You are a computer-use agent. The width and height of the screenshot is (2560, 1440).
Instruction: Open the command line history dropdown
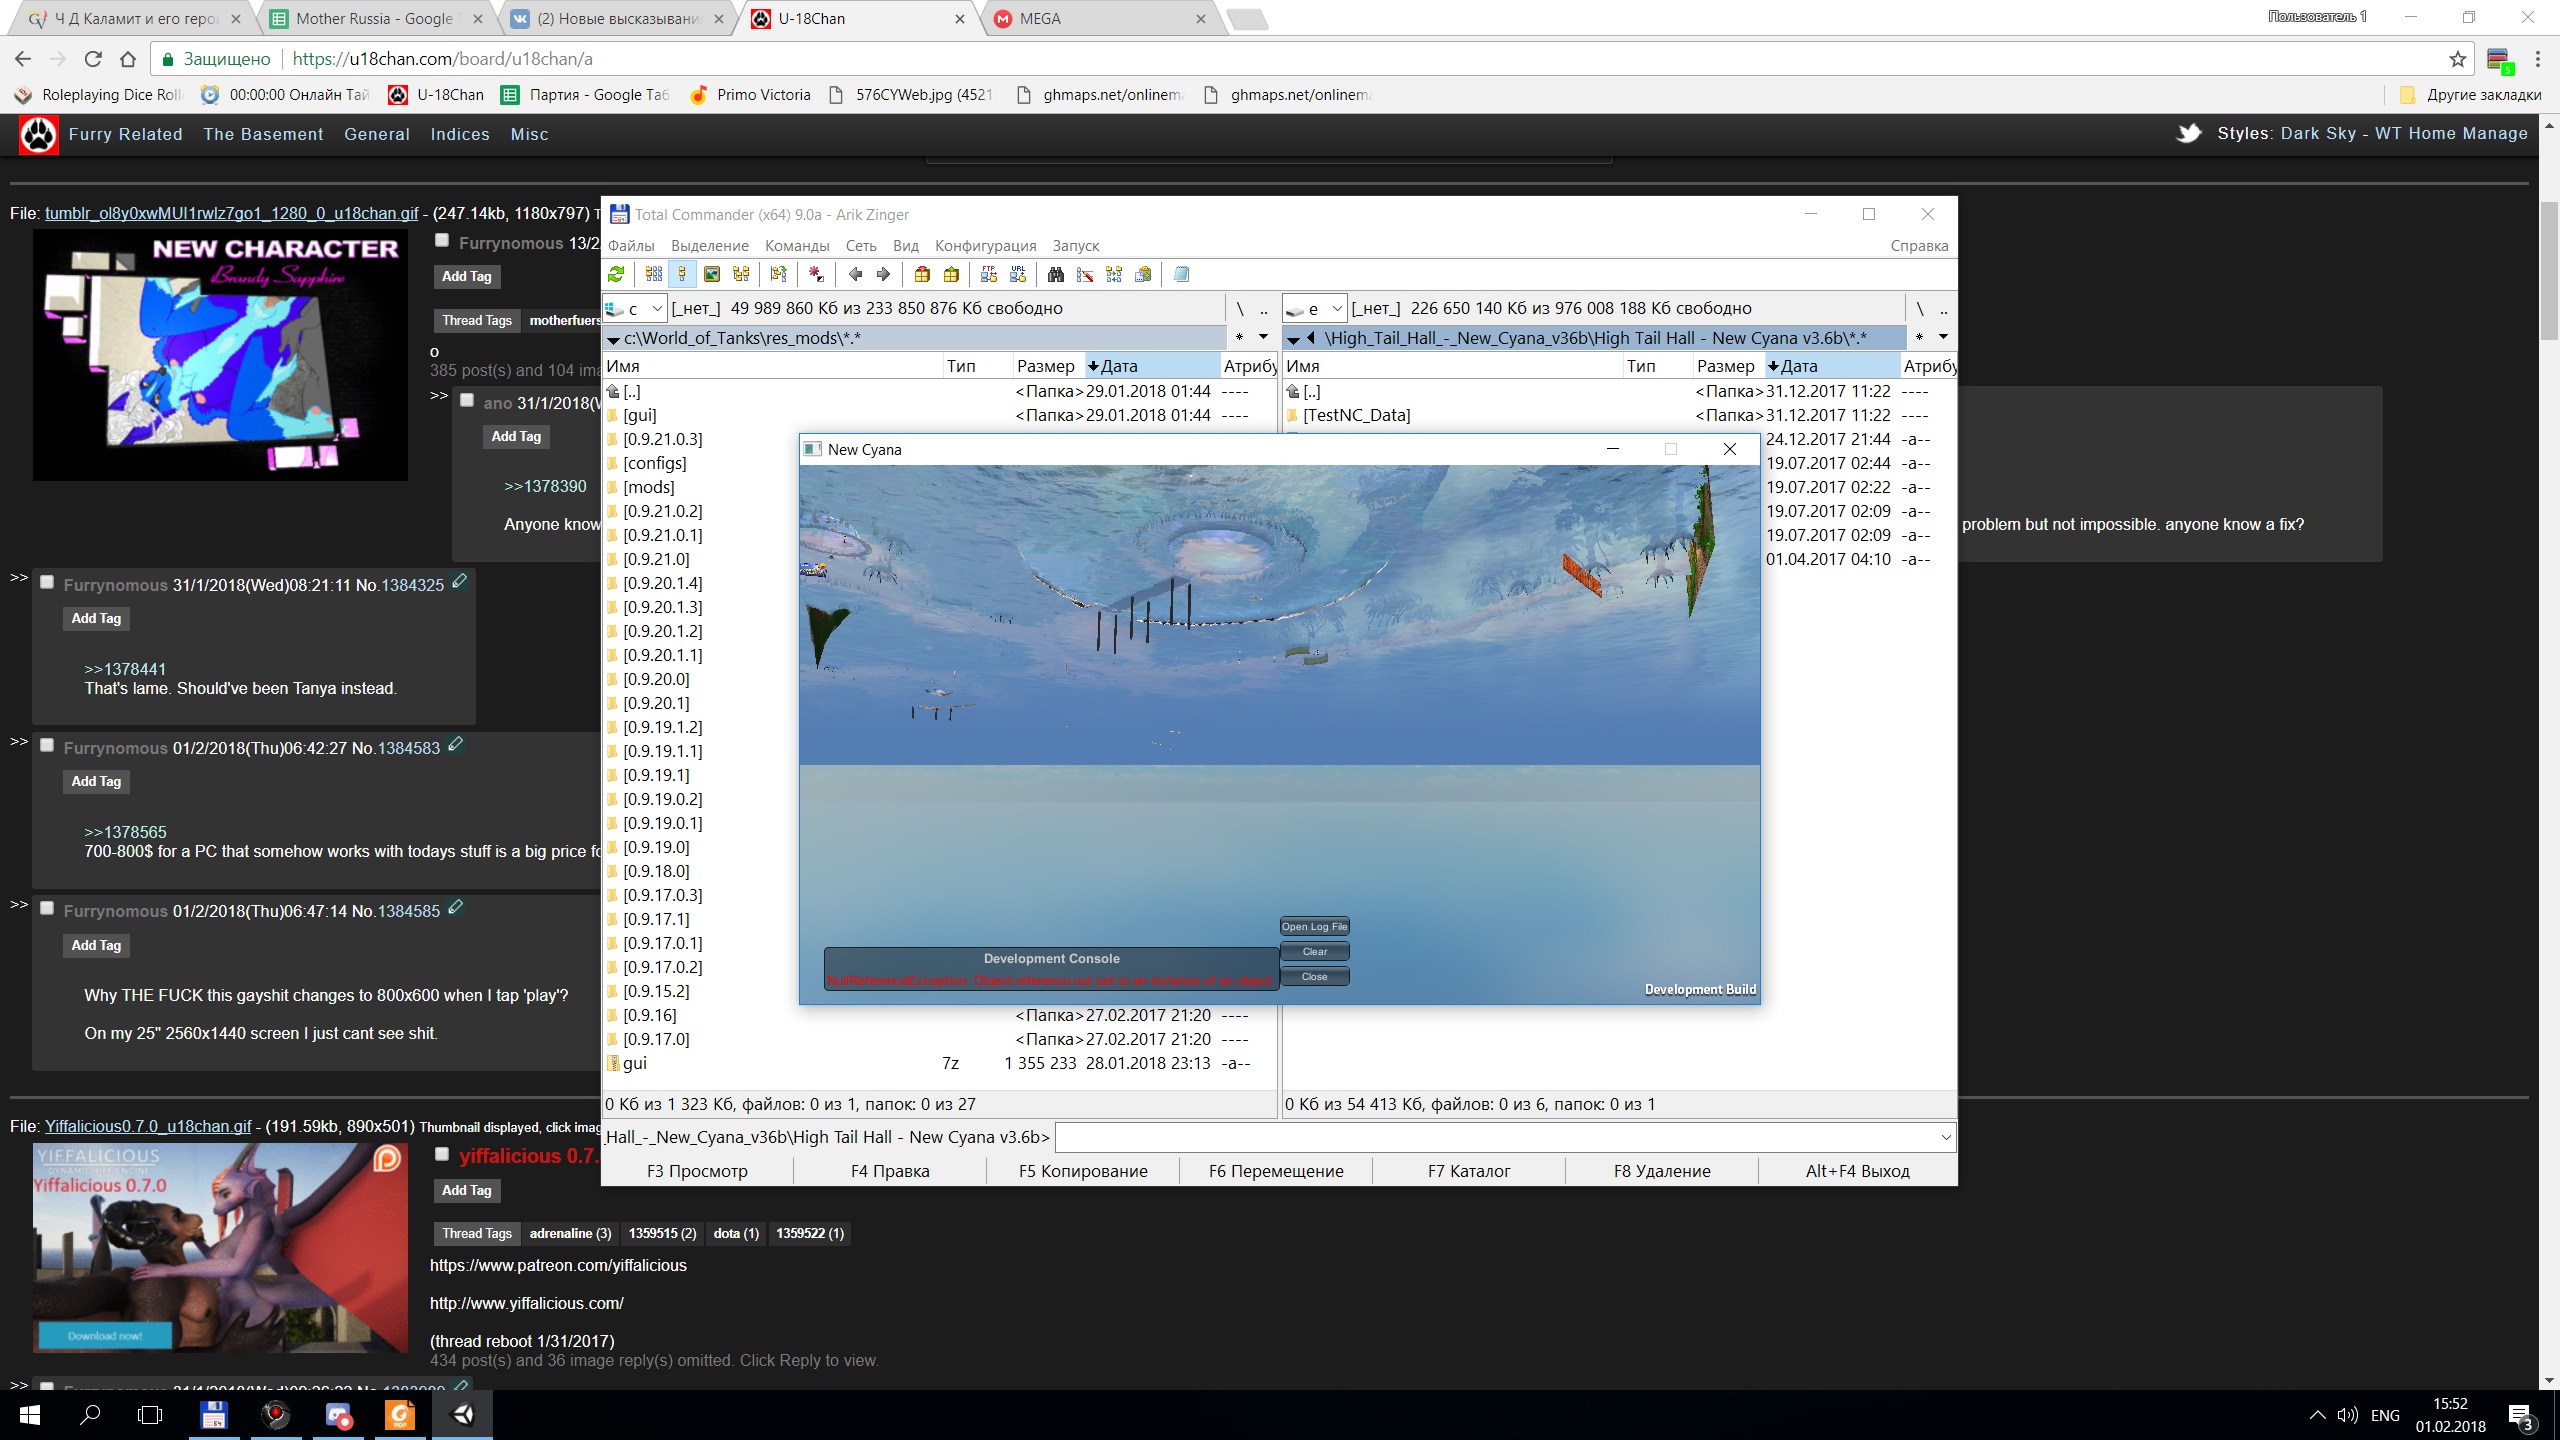[x=1946, y=1137]
